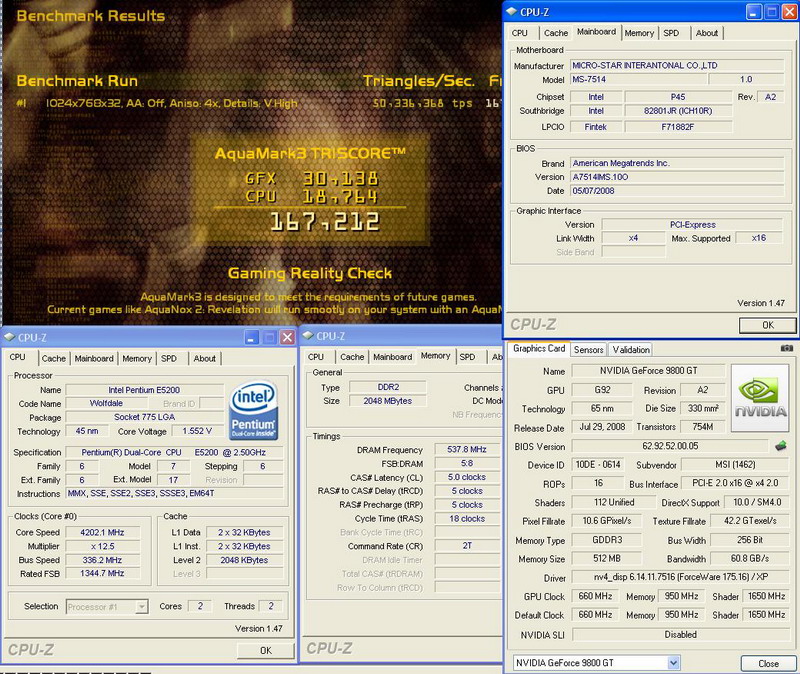Click OK in the CPU window
Image resolution: width=800 pixels, height=674 pixels.
pos(266,650)
